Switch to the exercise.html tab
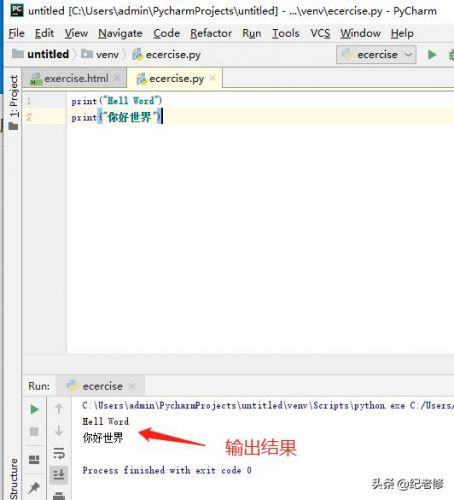 (x=71, y=79)
